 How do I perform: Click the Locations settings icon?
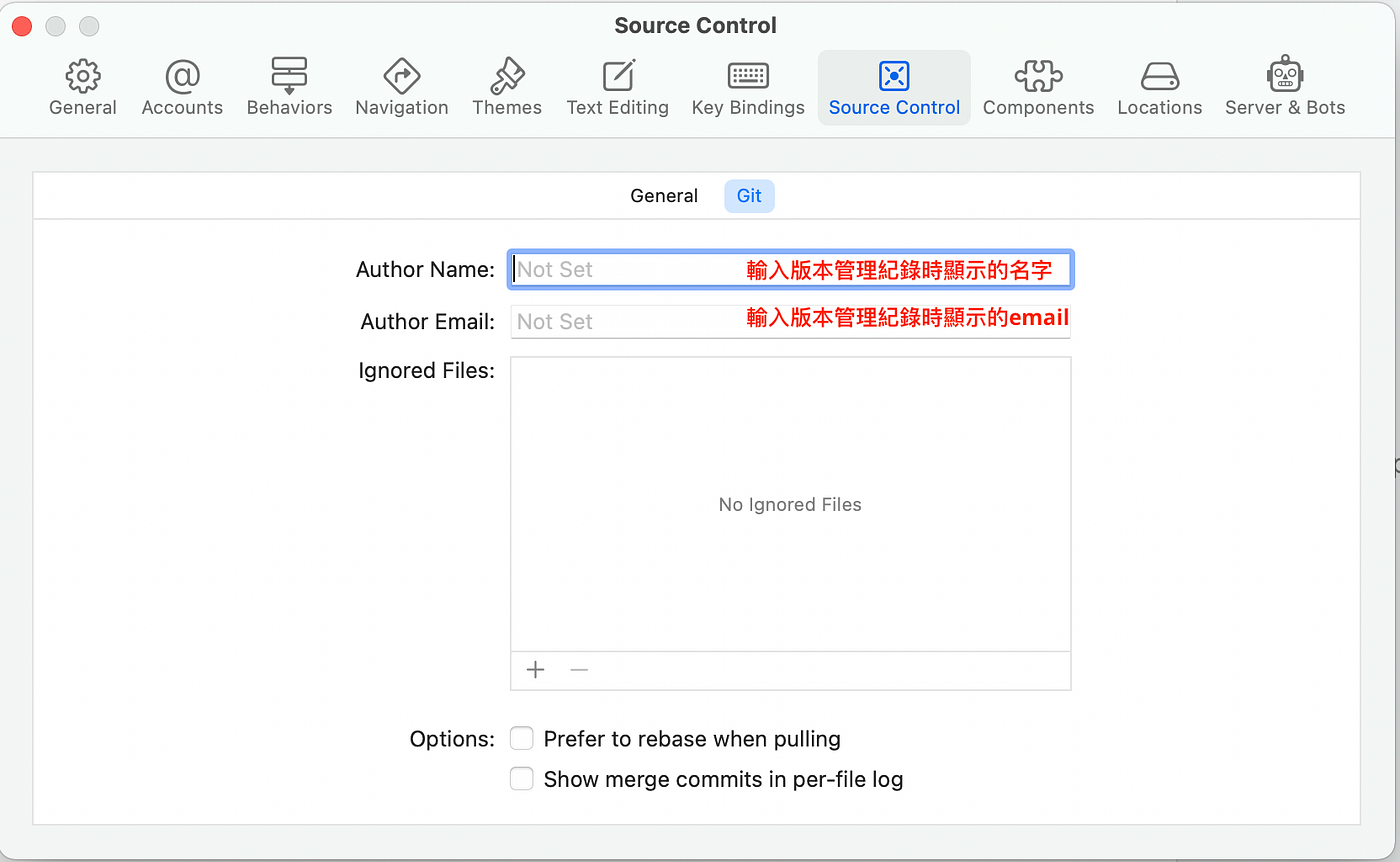pyautogui.click(x=1159, y=85)
